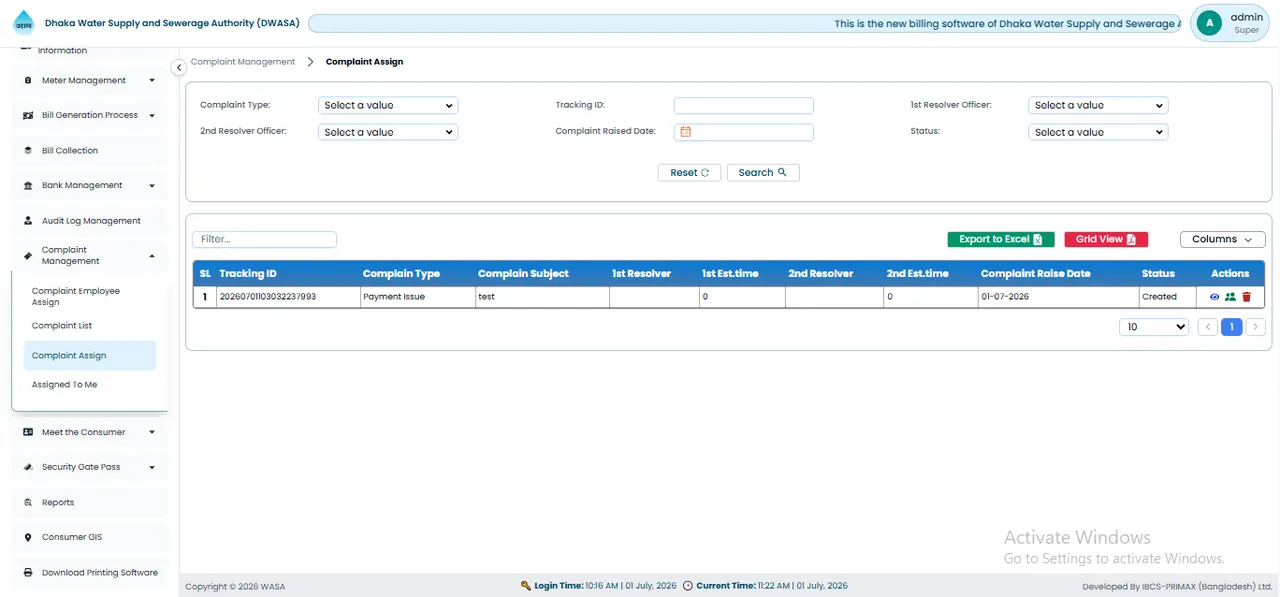
Task: Open Complaint Employee Assign submenu item
Action: (89, 296)
